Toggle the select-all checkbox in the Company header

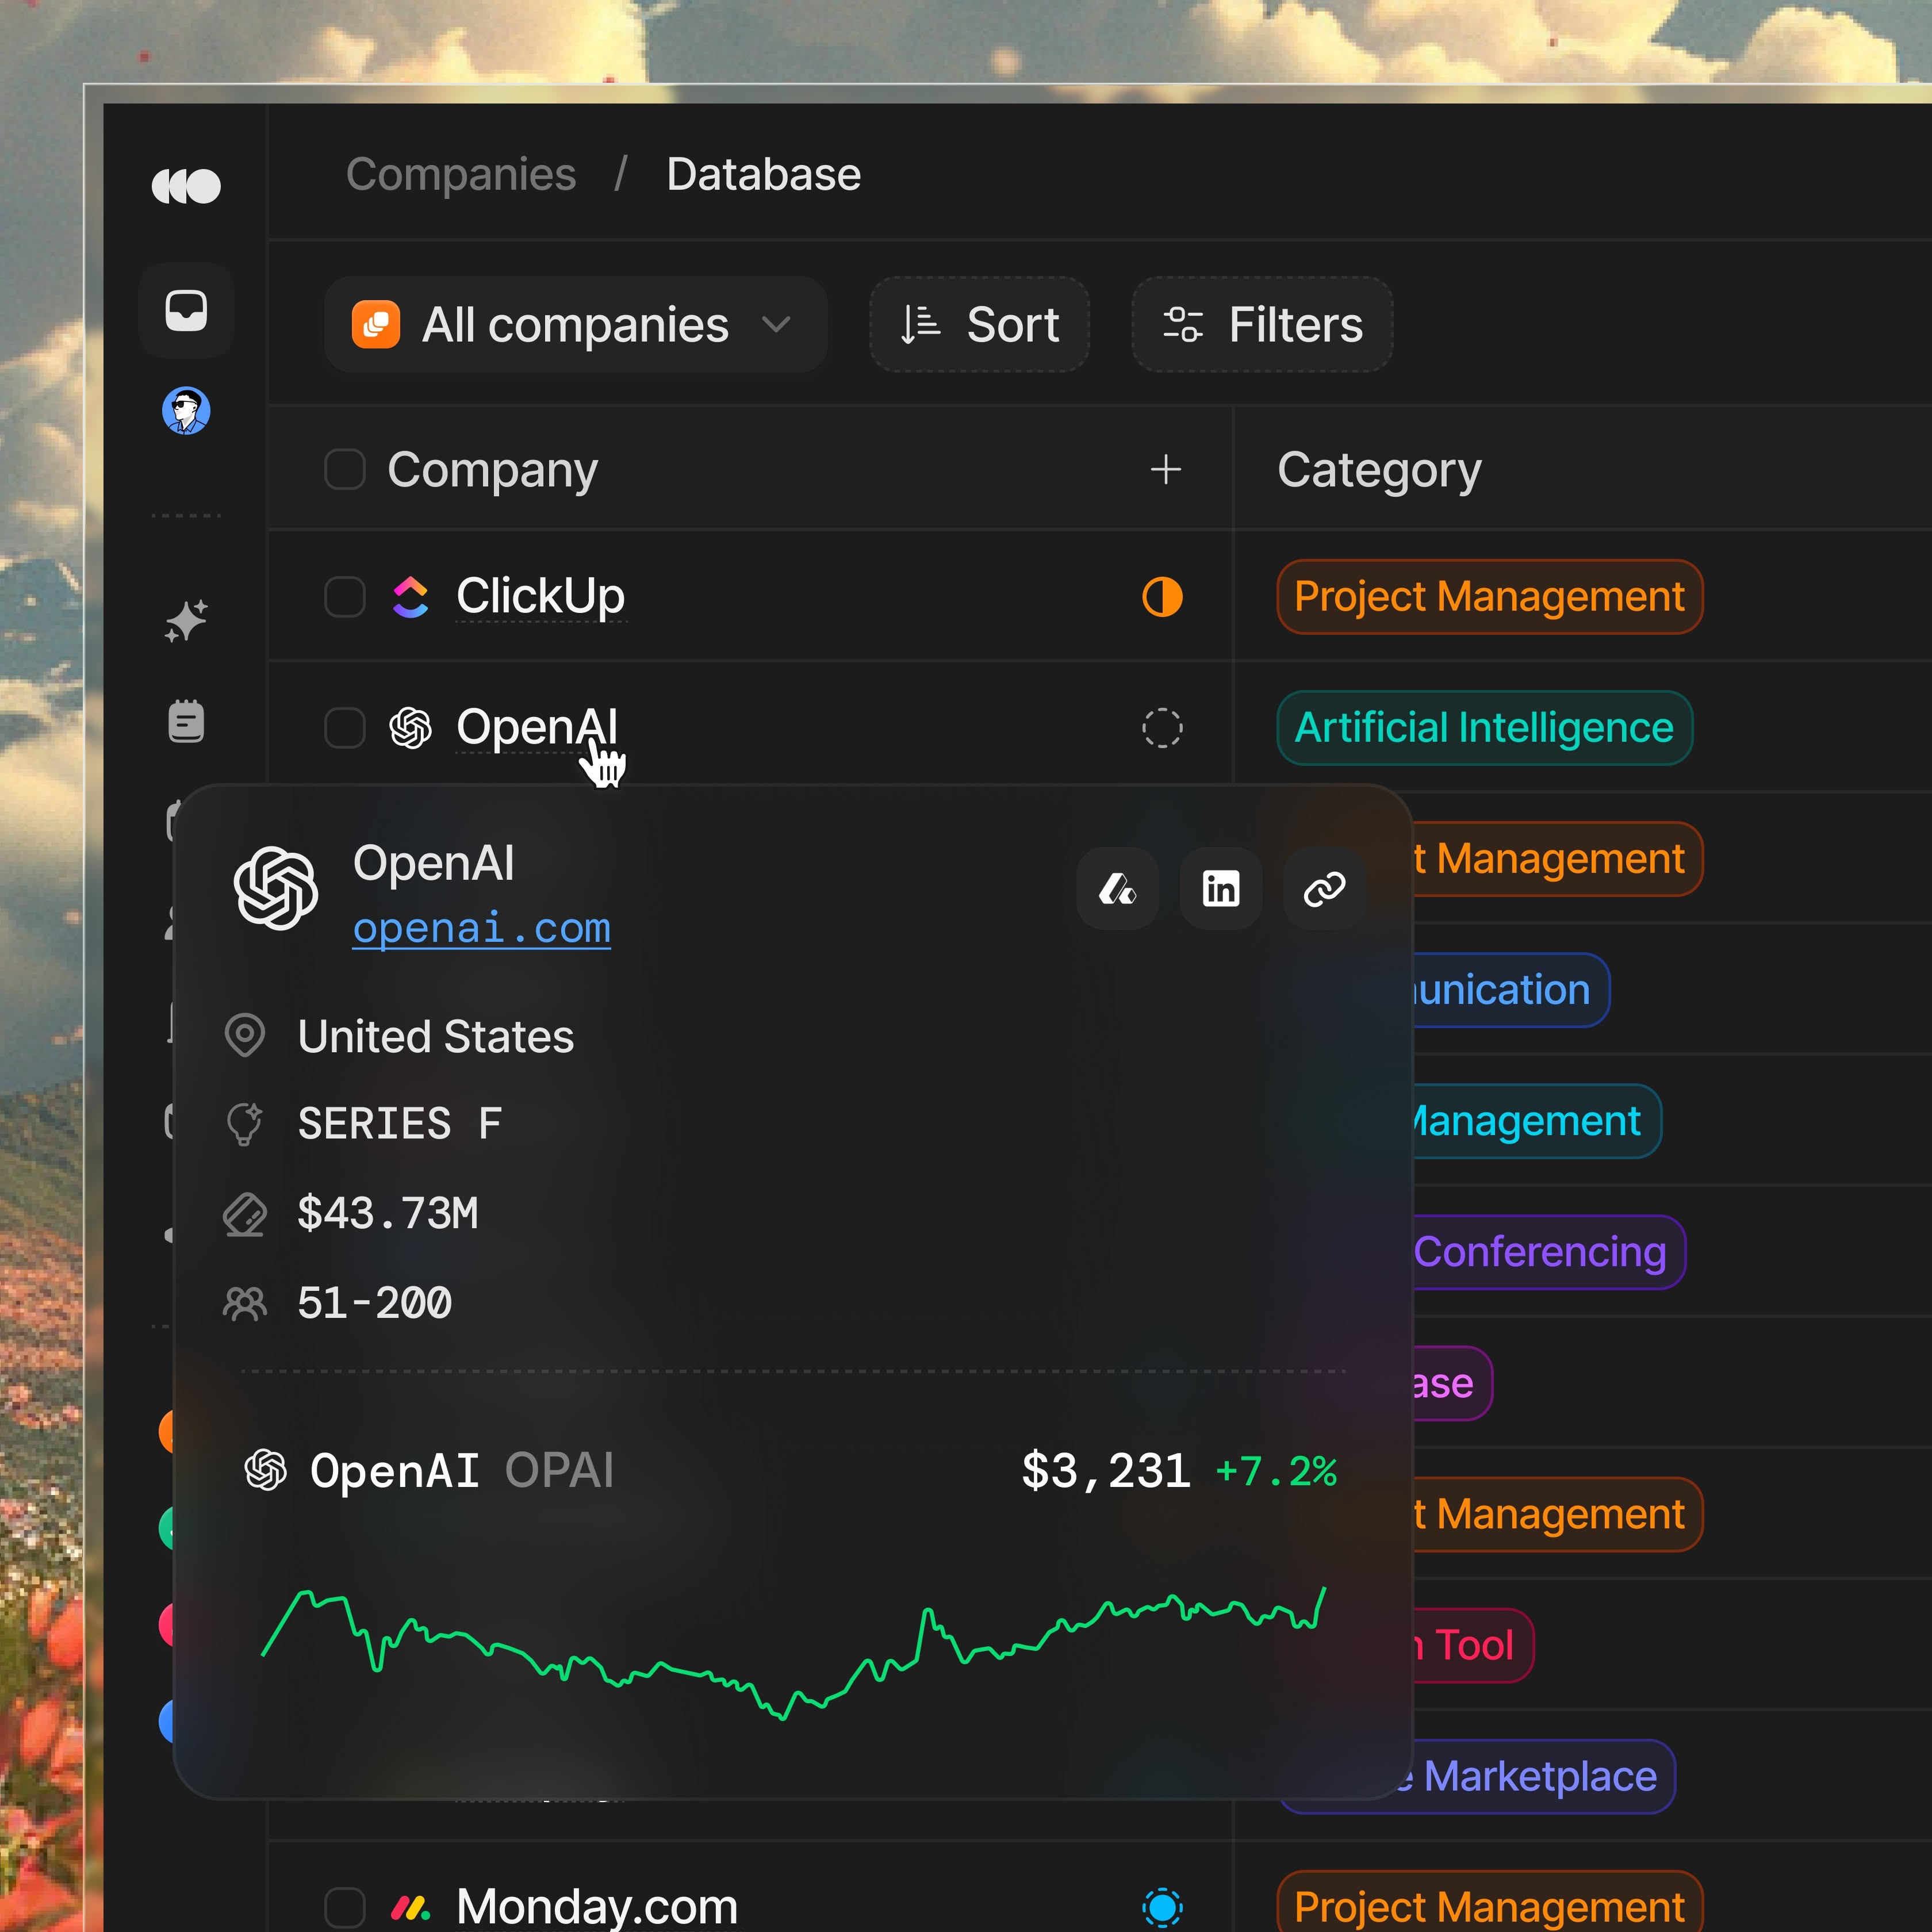[x=344, y=470]
